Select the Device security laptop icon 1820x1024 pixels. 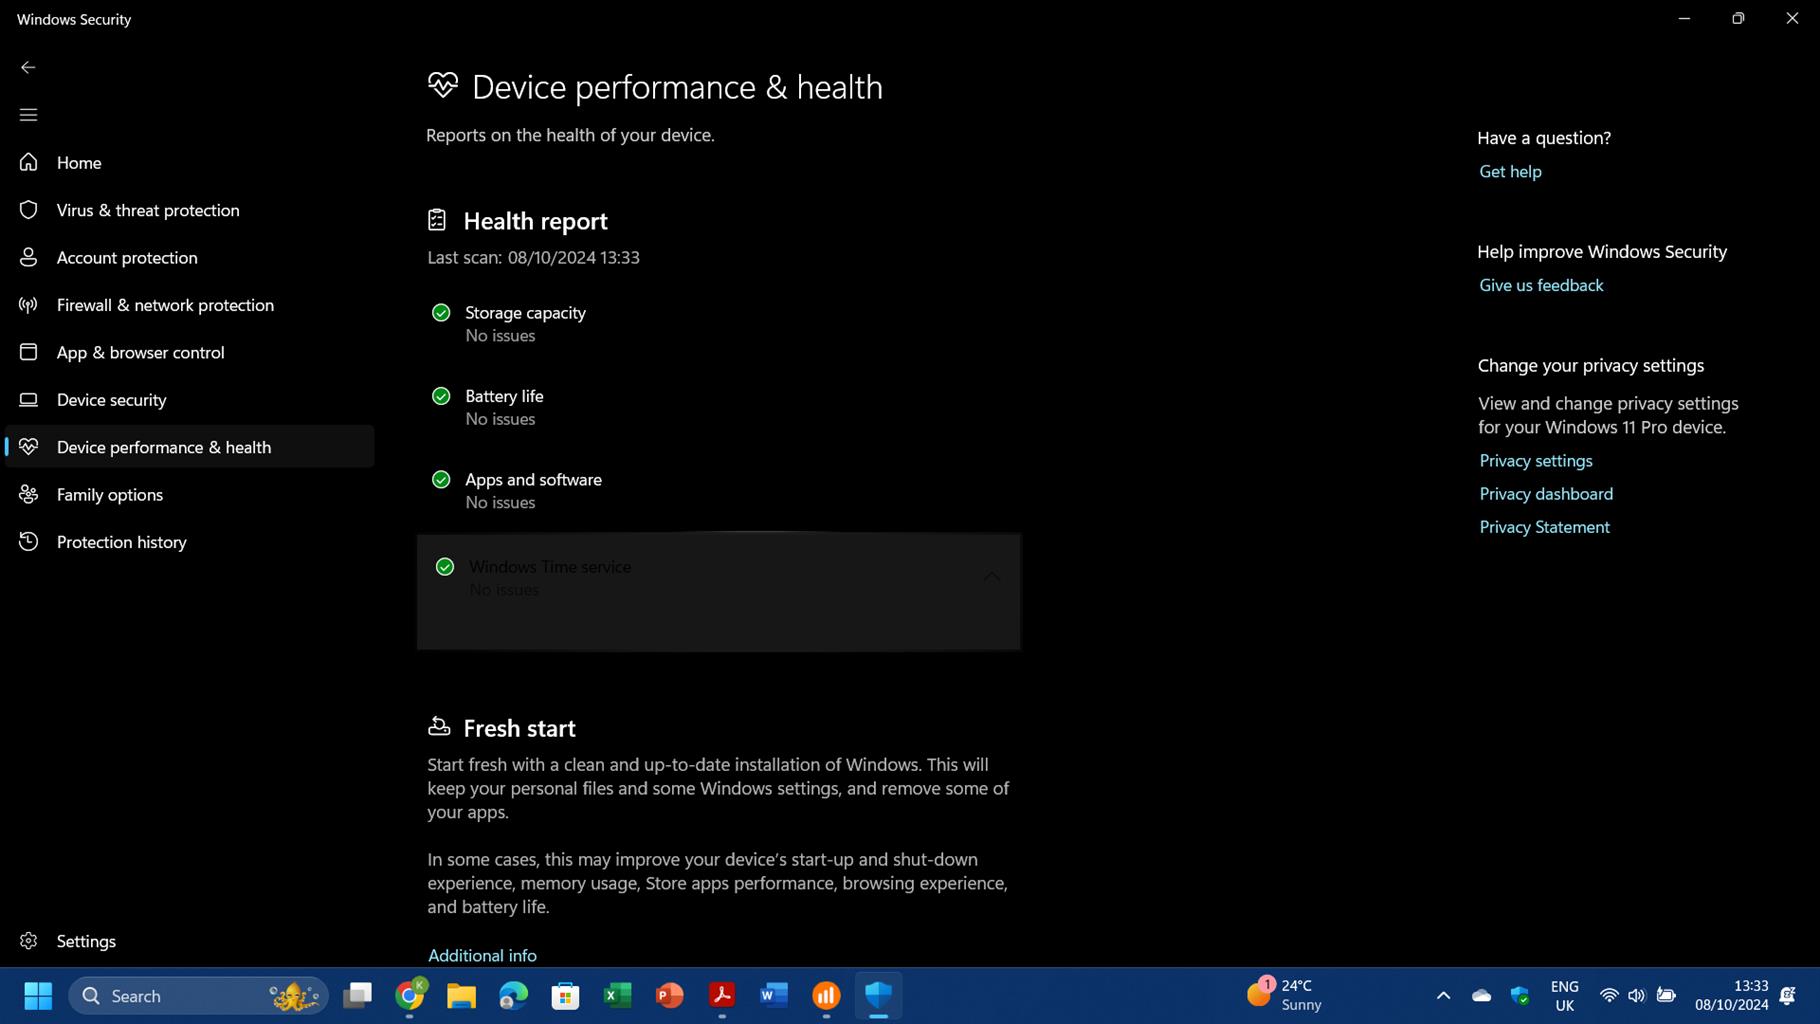29,400
